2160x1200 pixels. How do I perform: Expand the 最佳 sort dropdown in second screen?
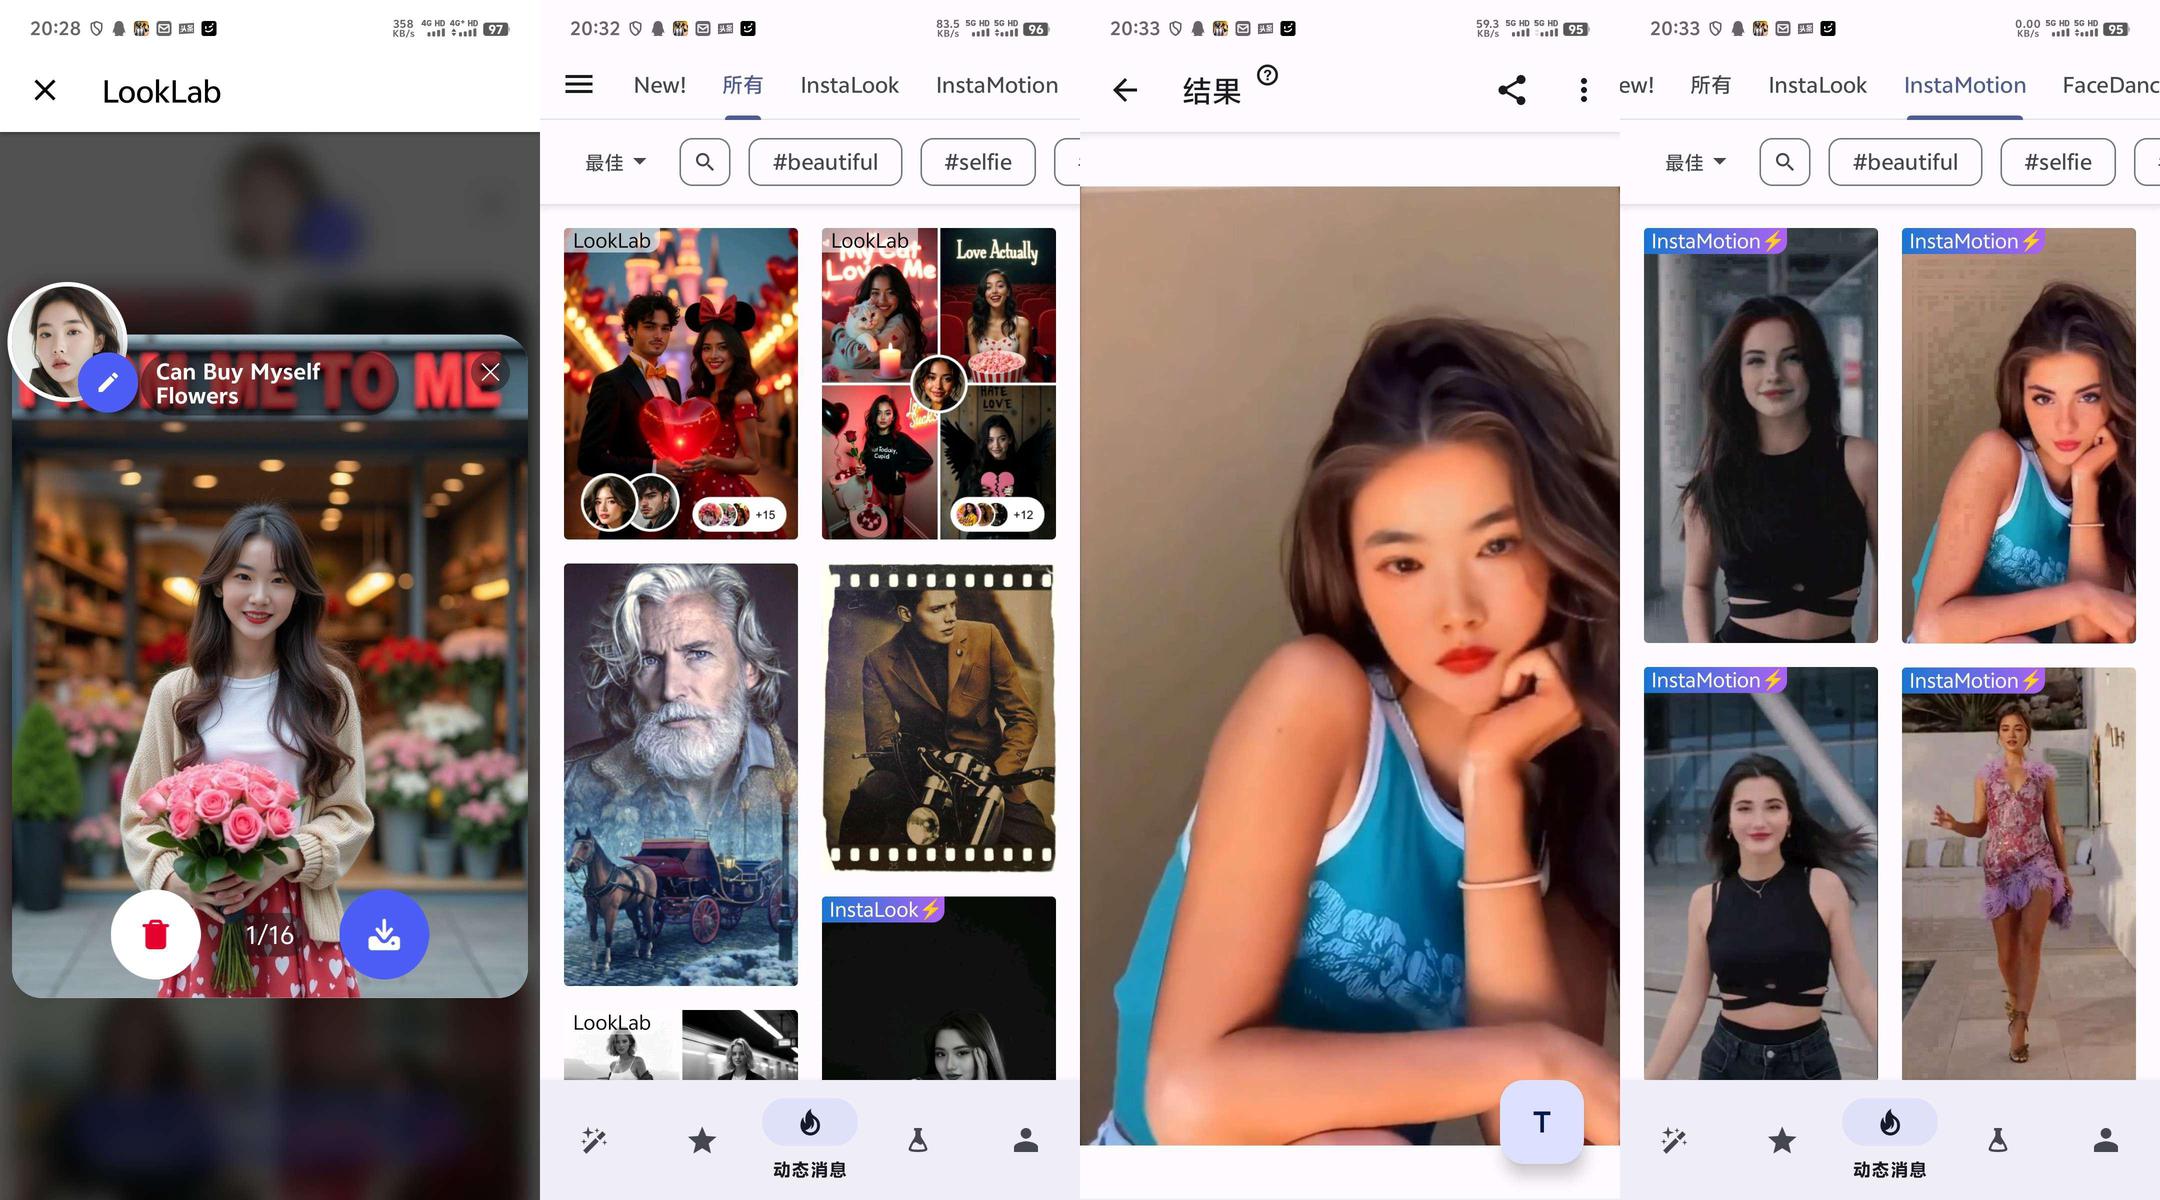615,162
